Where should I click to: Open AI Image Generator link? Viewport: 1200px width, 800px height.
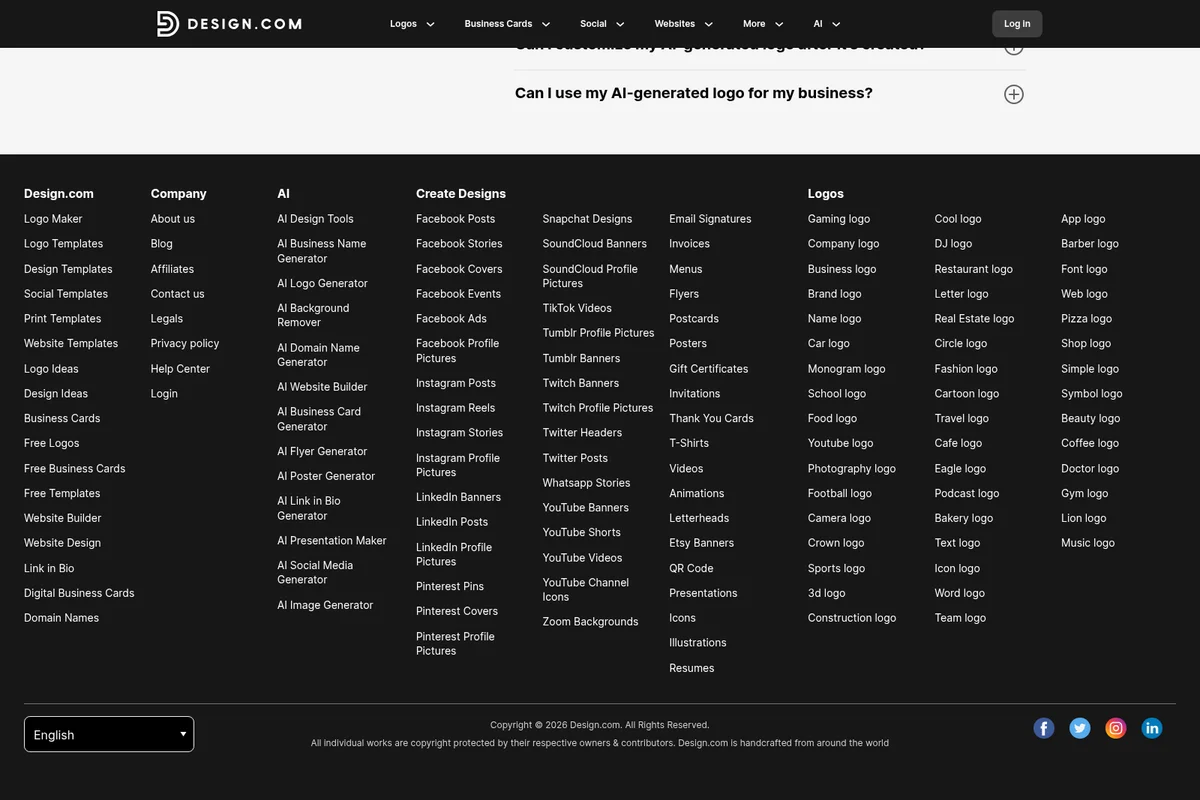point(325,605)
